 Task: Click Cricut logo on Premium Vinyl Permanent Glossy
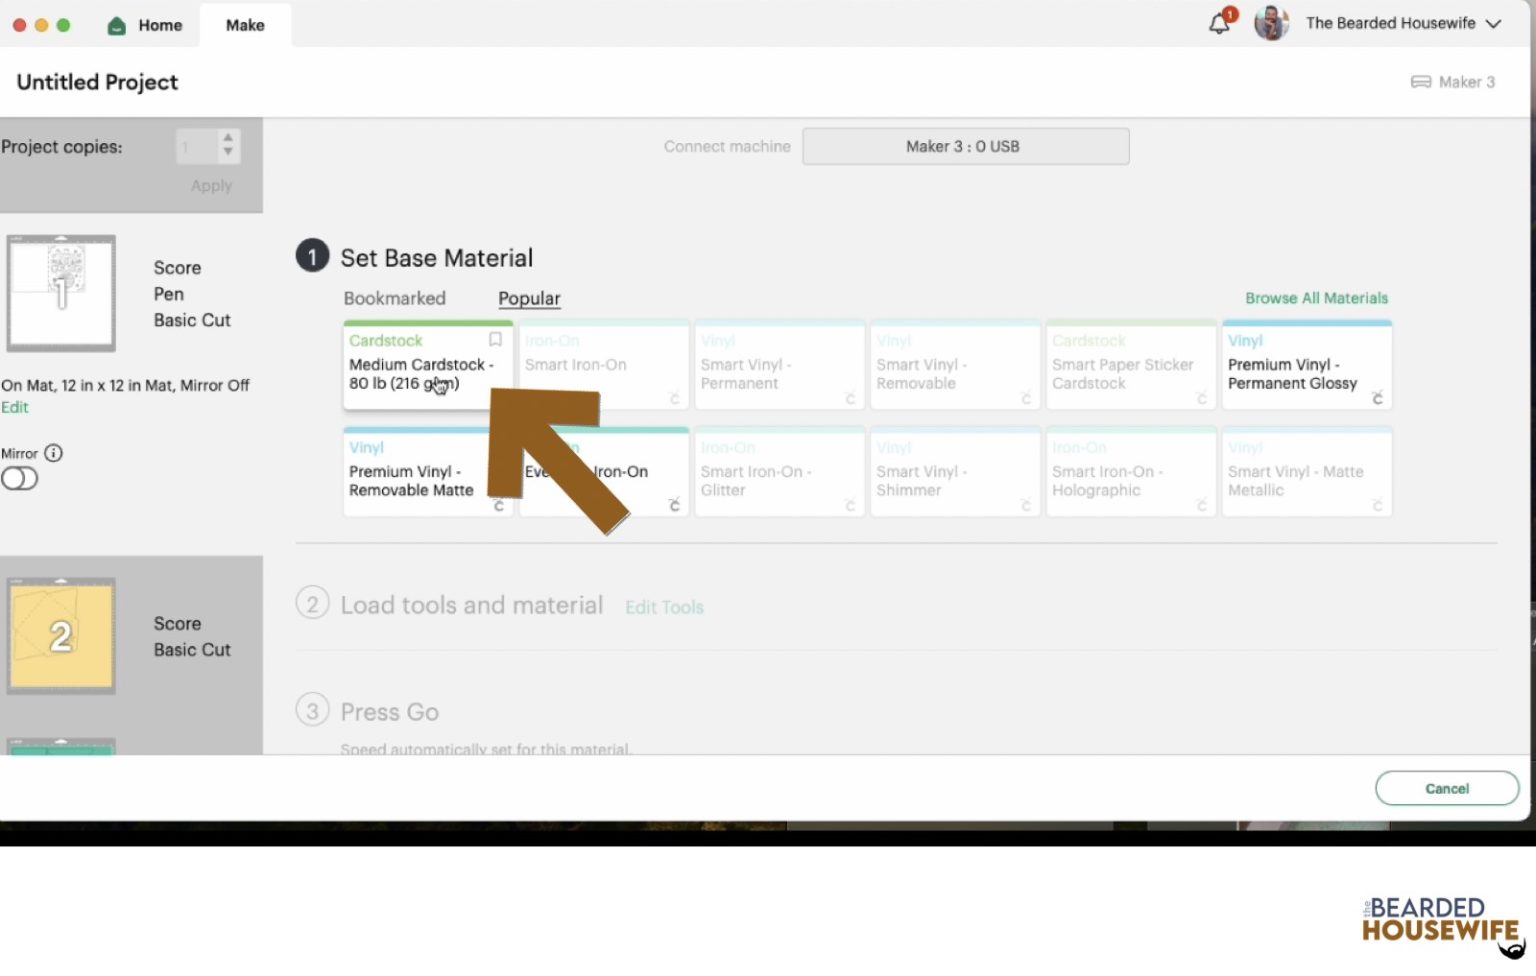(x=1377, y=399)
